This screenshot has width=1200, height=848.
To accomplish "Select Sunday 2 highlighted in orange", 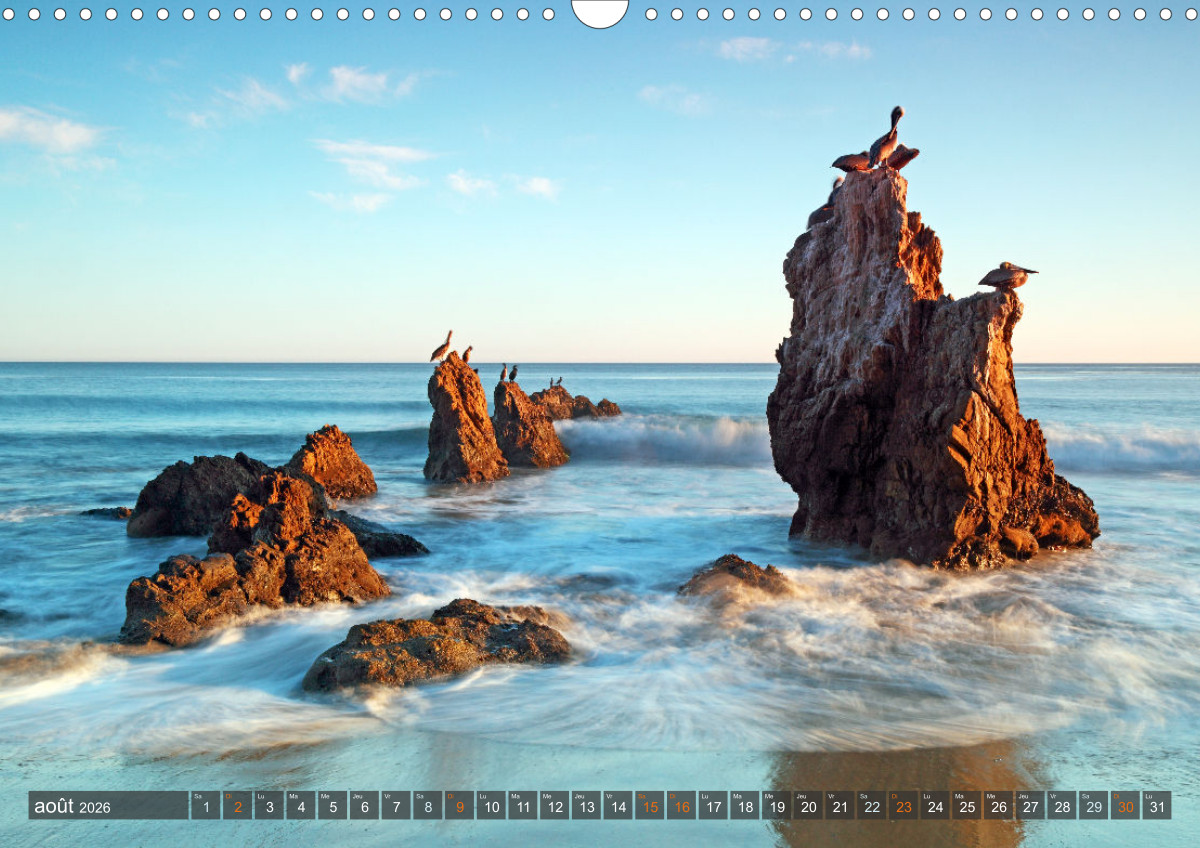I will (237, 806).
